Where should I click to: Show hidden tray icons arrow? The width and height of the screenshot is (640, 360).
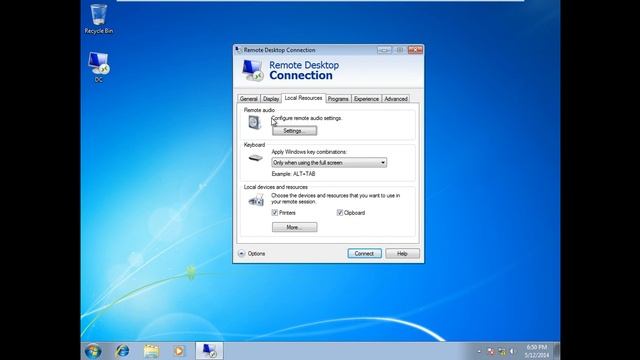coord(479,351)
